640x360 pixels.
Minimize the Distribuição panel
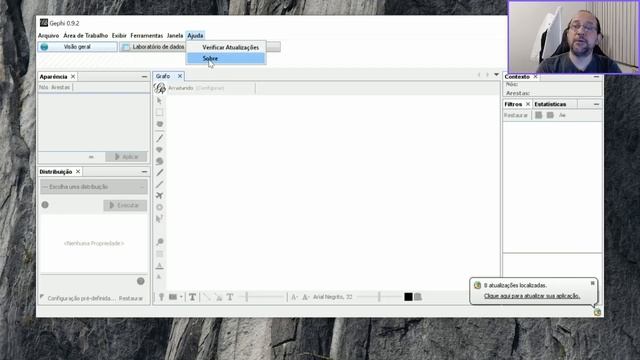(144, 172)
